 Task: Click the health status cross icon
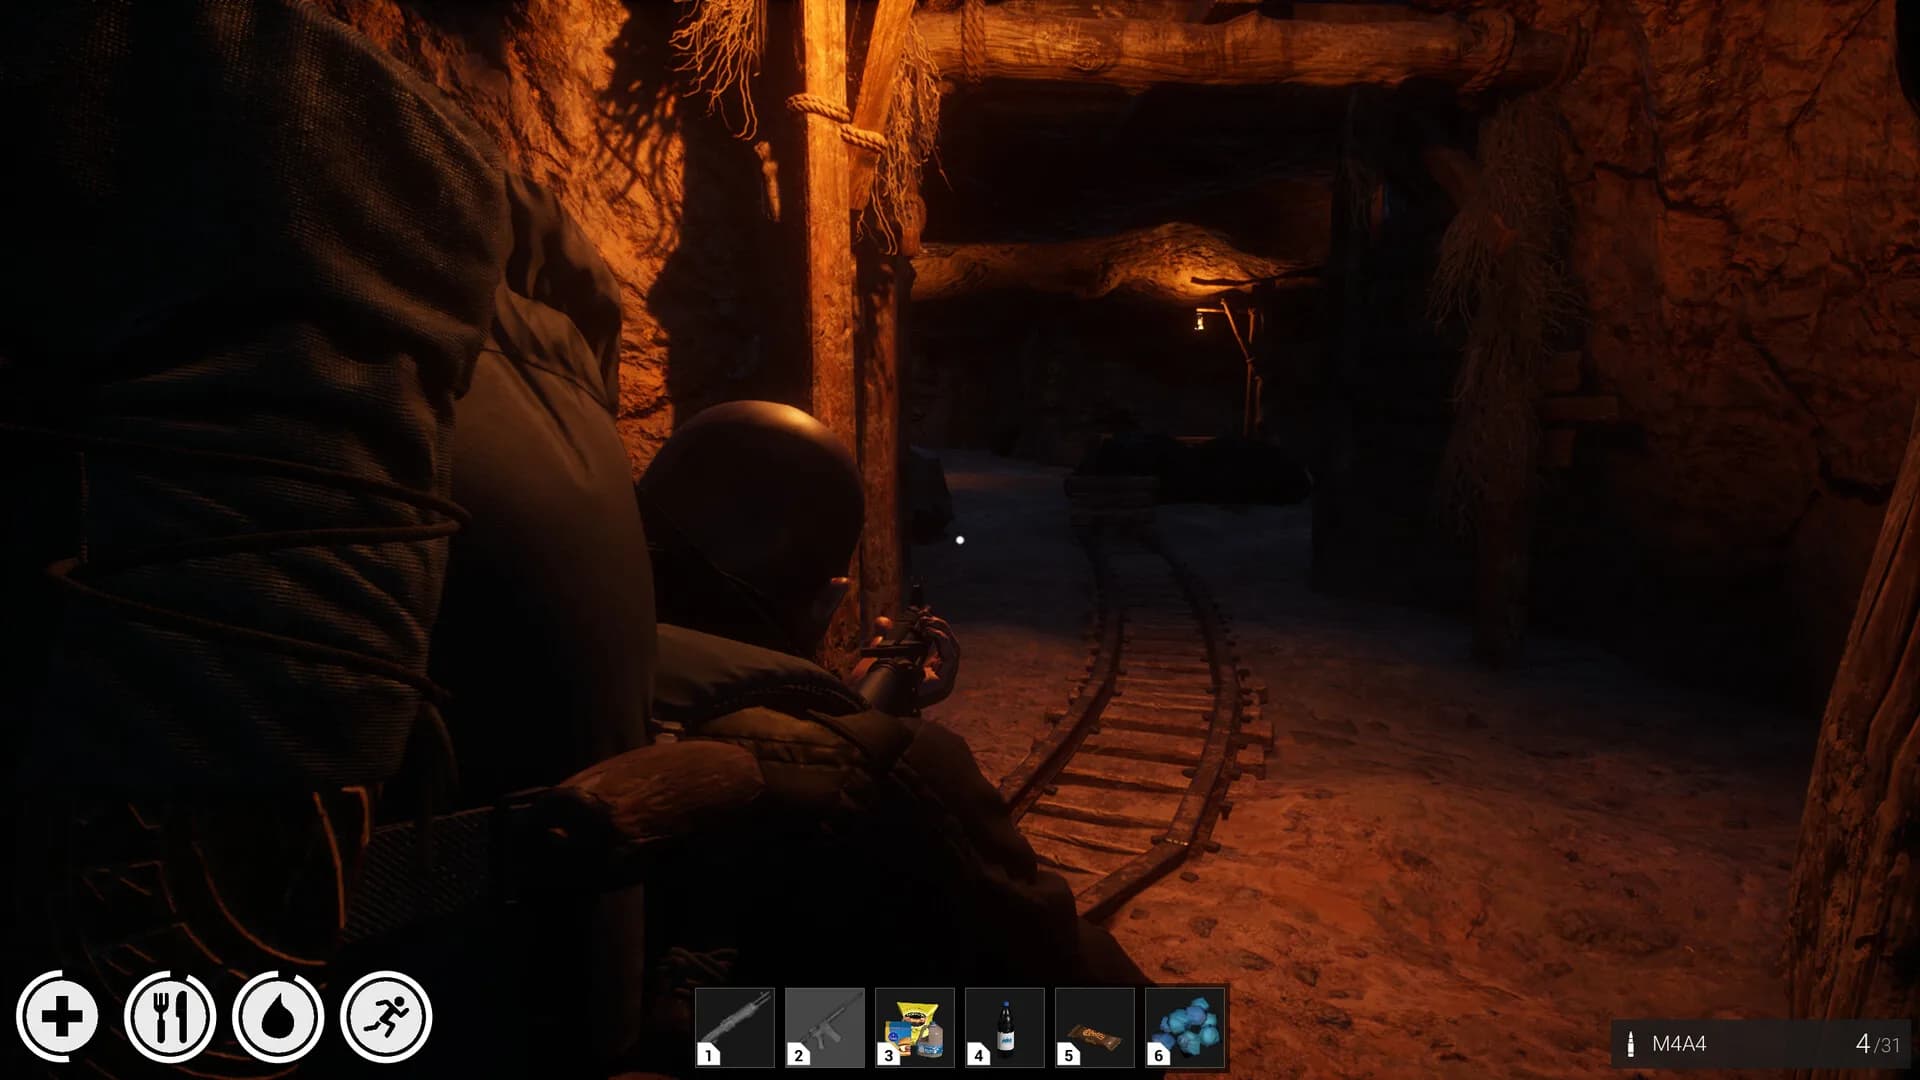coord(62,1017)
